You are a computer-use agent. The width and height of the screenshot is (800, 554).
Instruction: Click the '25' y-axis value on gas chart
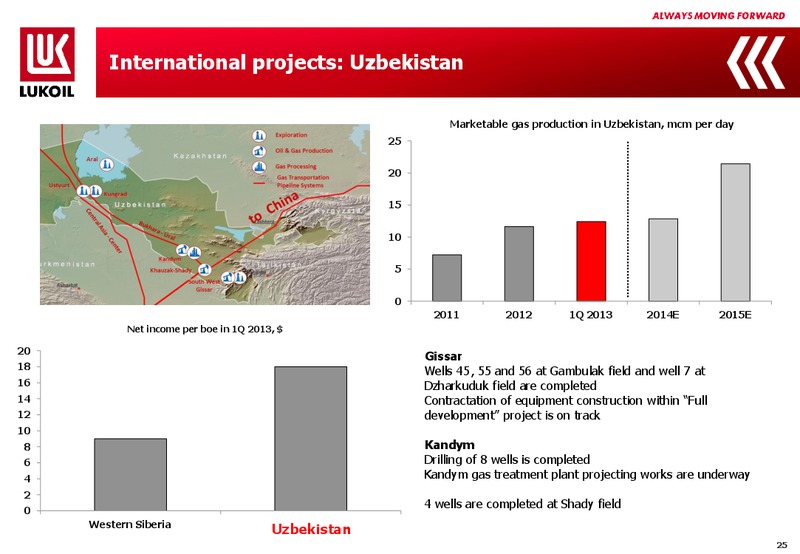[x=395, y=141]
